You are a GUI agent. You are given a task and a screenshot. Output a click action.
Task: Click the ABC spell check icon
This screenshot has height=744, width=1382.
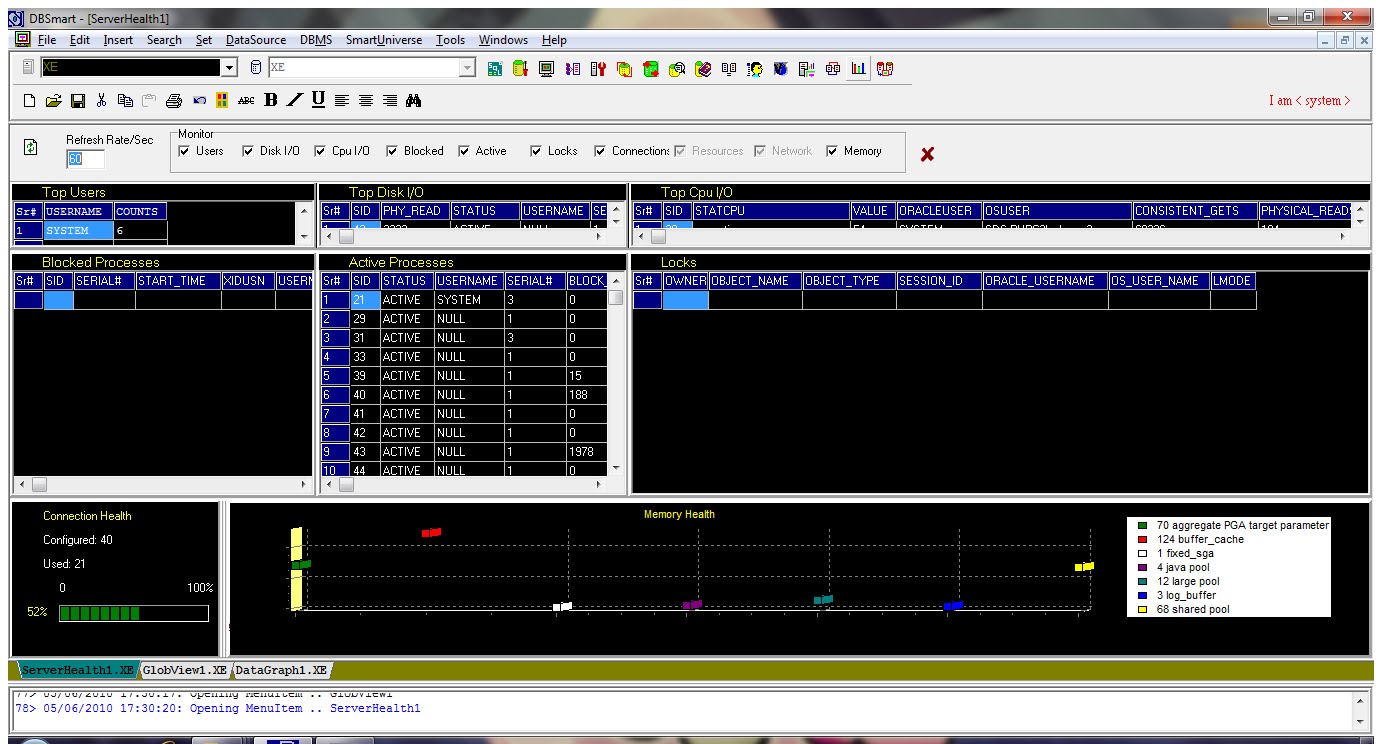(x=246, y=100)
